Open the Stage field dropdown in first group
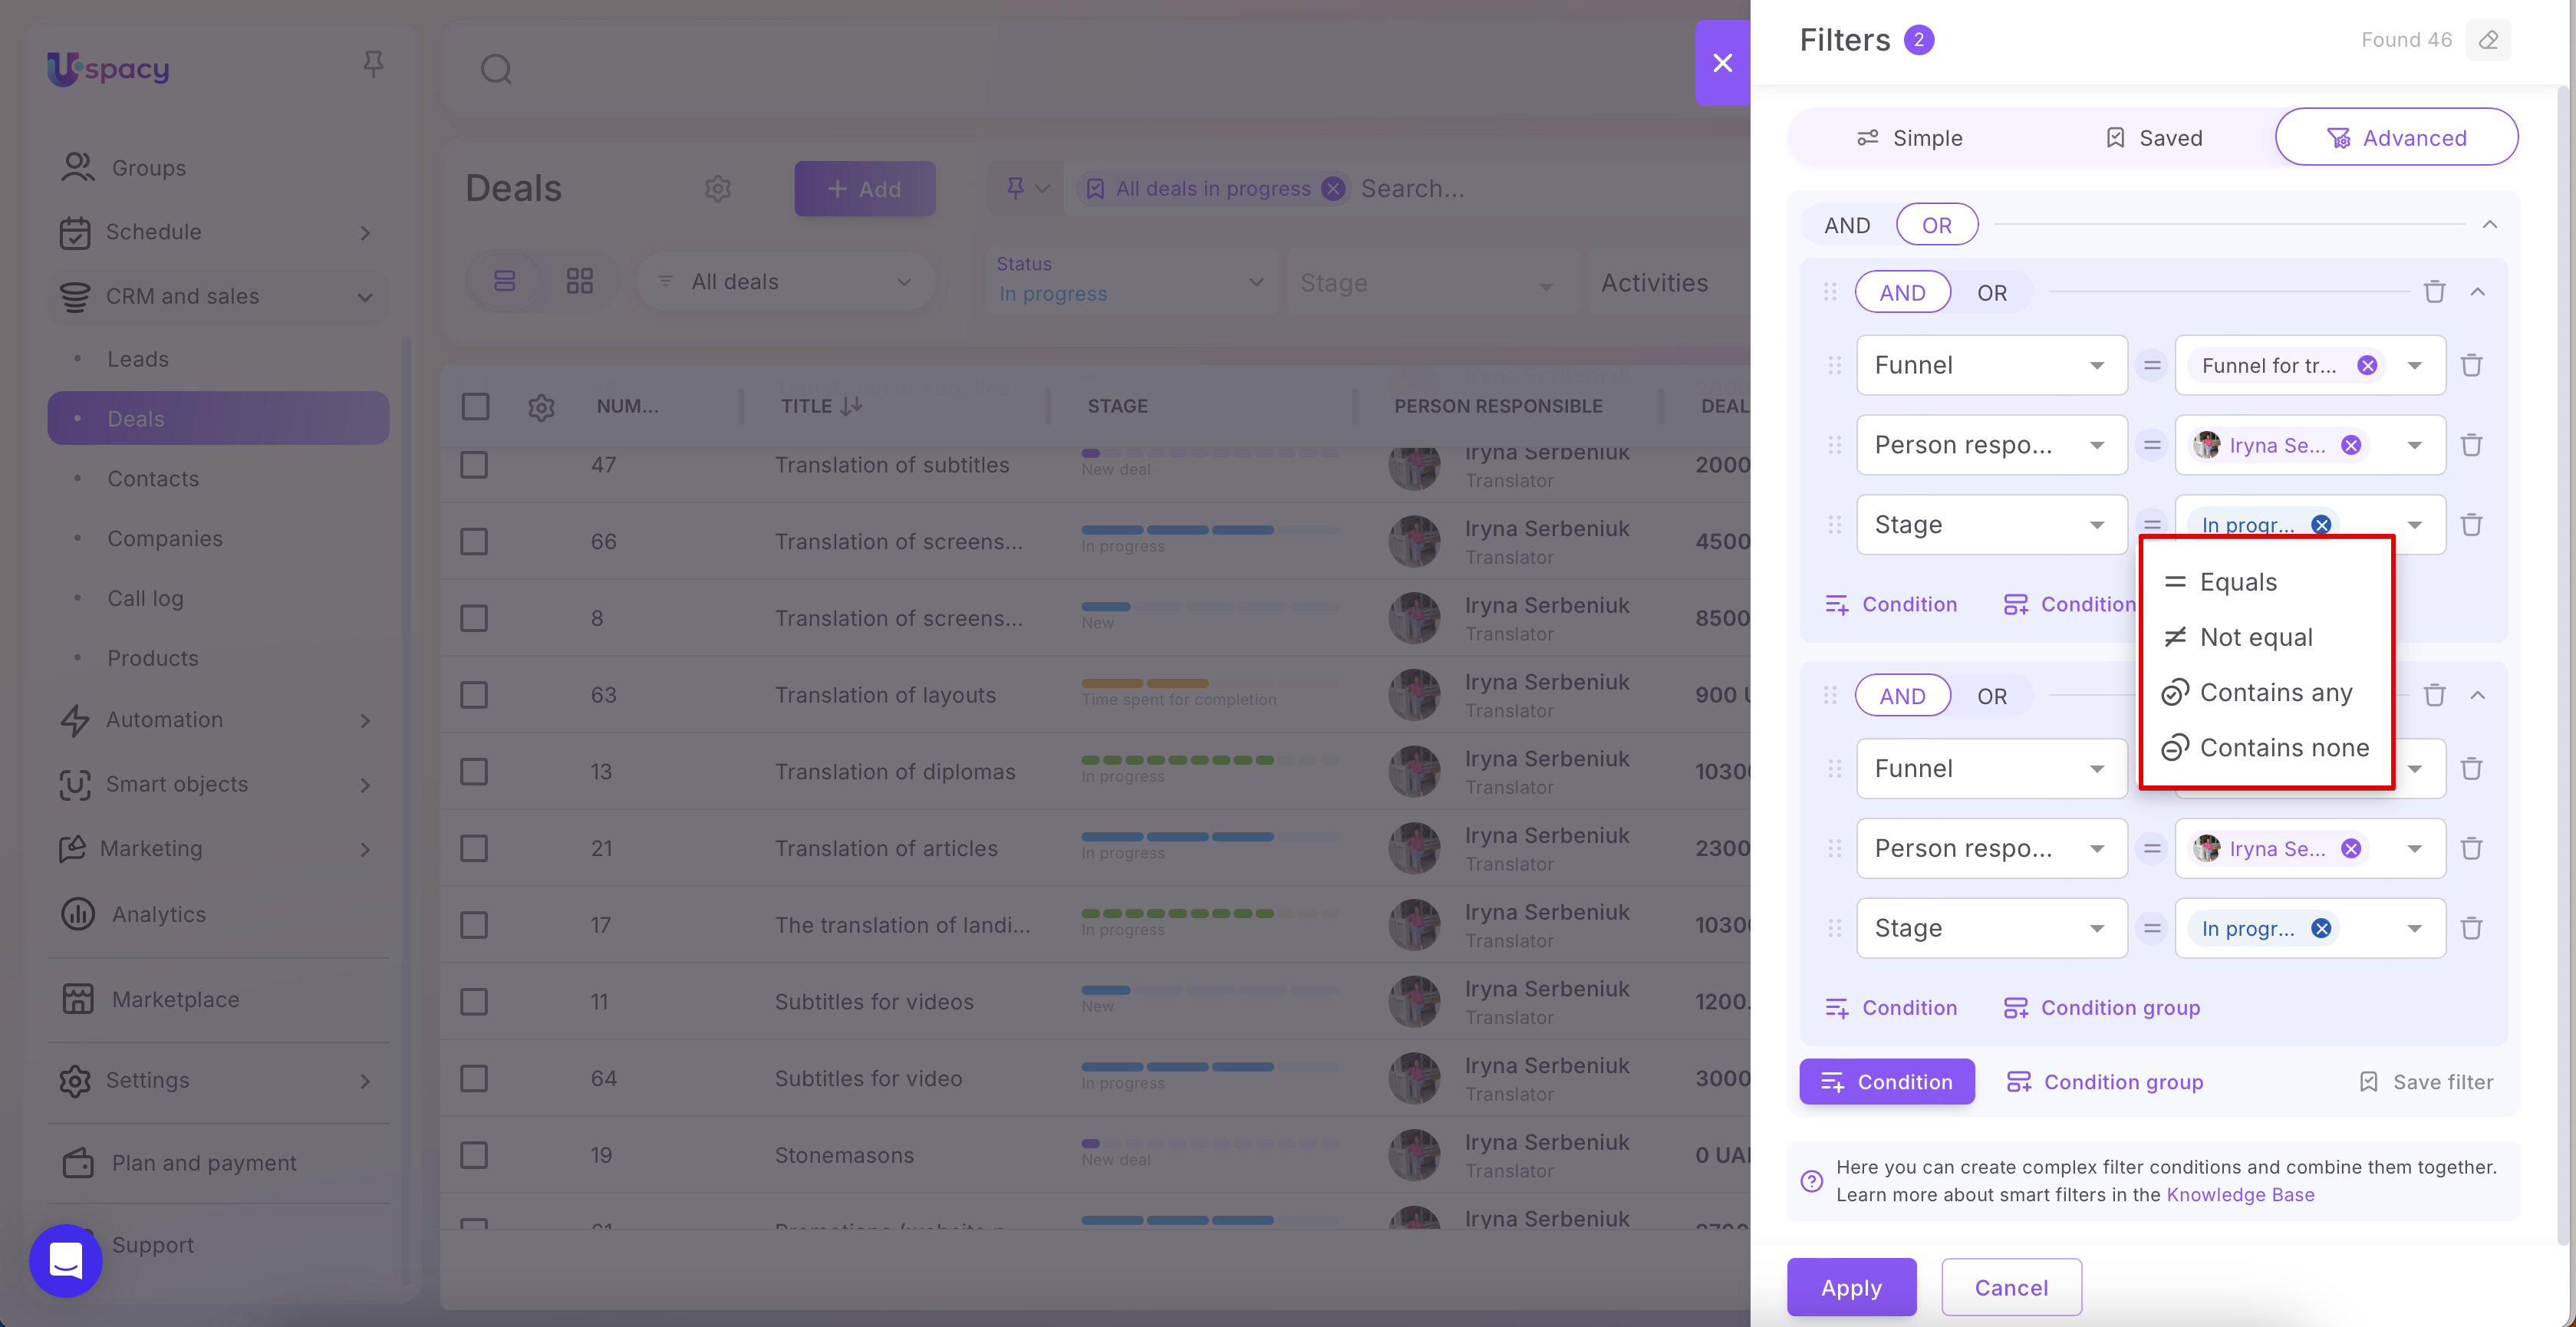The width and height of the screenshot is (2576, 1327). (x=1991, y=525)
